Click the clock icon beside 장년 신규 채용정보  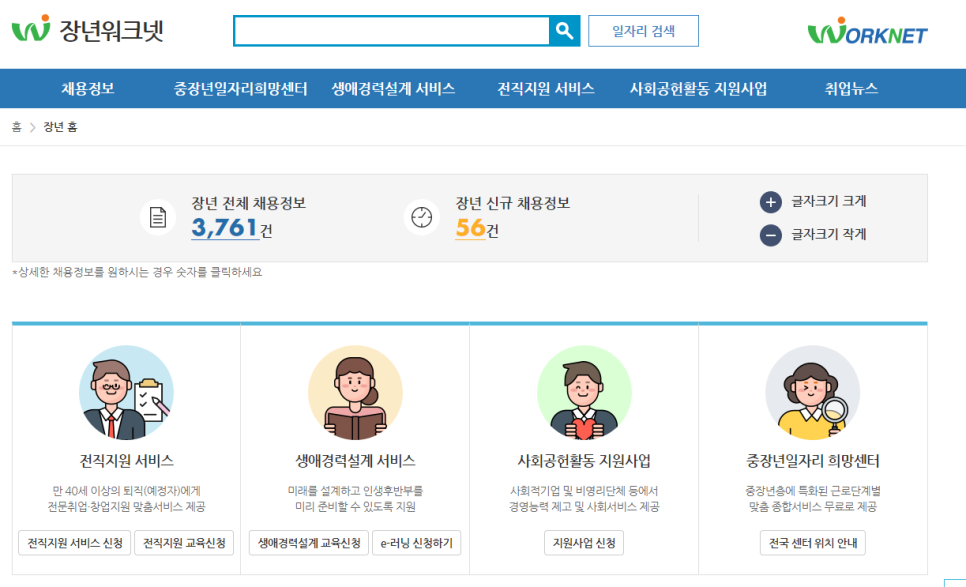pos(422,217)
